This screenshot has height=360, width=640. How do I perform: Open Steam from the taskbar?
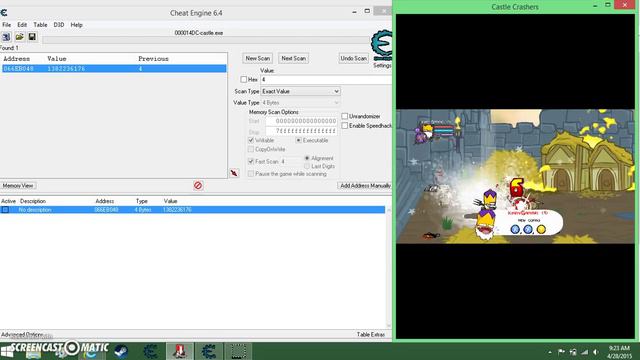(121, 351)
